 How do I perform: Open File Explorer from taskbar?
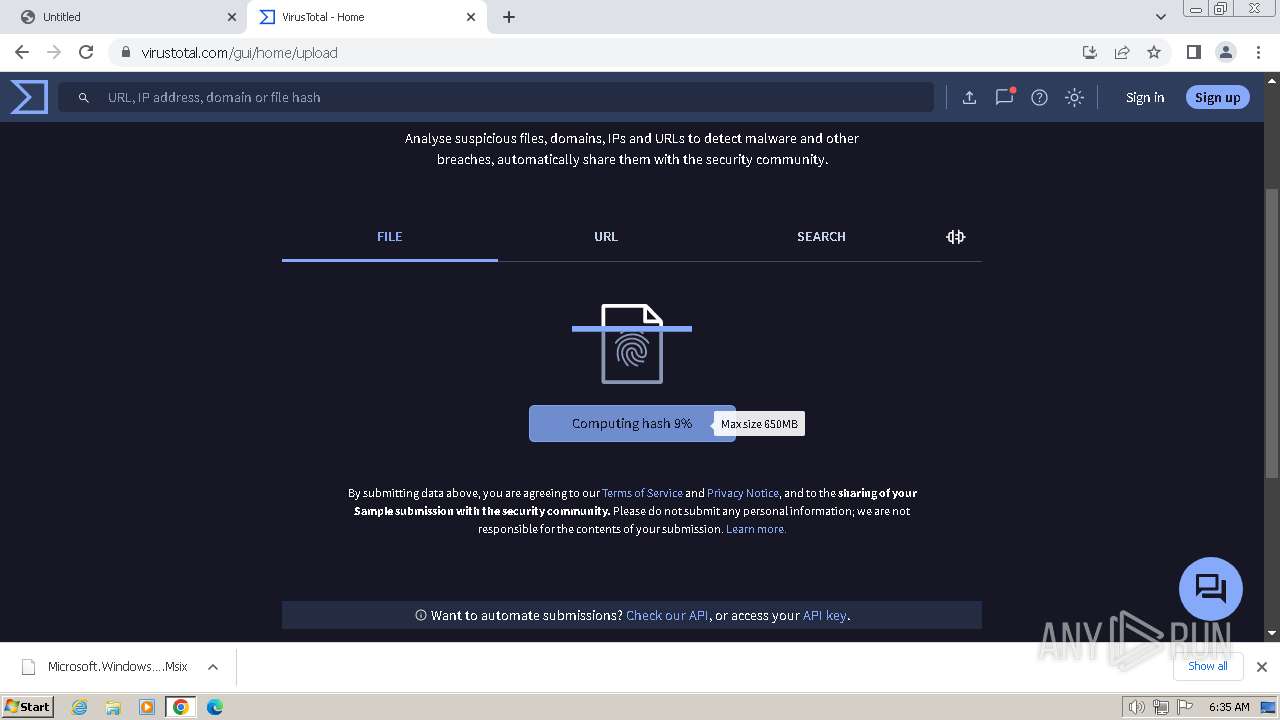[x=113, y=707]
